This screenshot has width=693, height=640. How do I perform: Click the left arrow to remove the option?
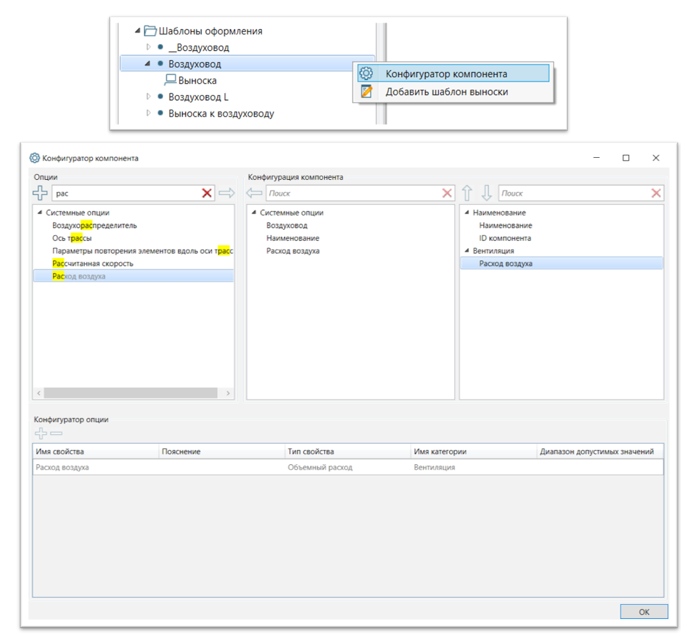(254, 193)
